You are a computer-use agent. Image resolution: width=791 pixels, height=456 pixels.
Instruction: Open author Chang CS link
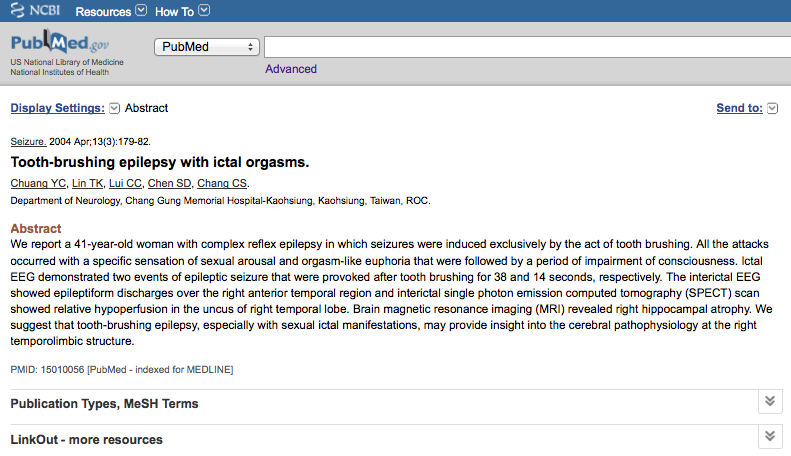click(222, 184)
